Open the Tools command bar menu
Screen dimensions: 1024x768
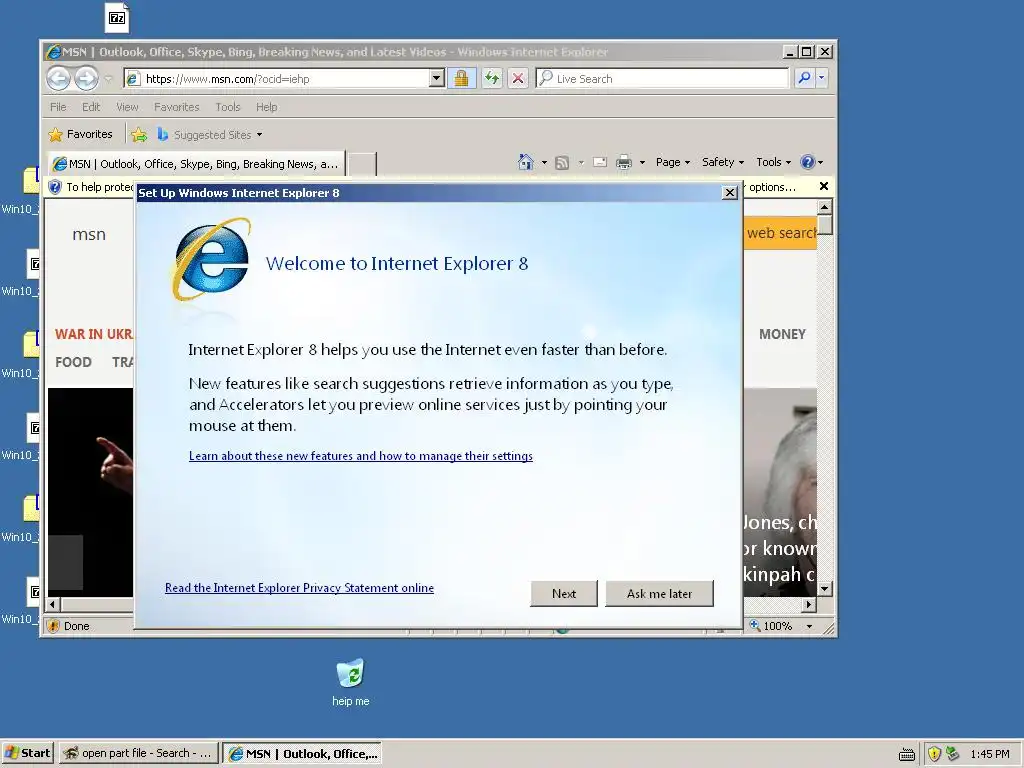click(773, 162)
